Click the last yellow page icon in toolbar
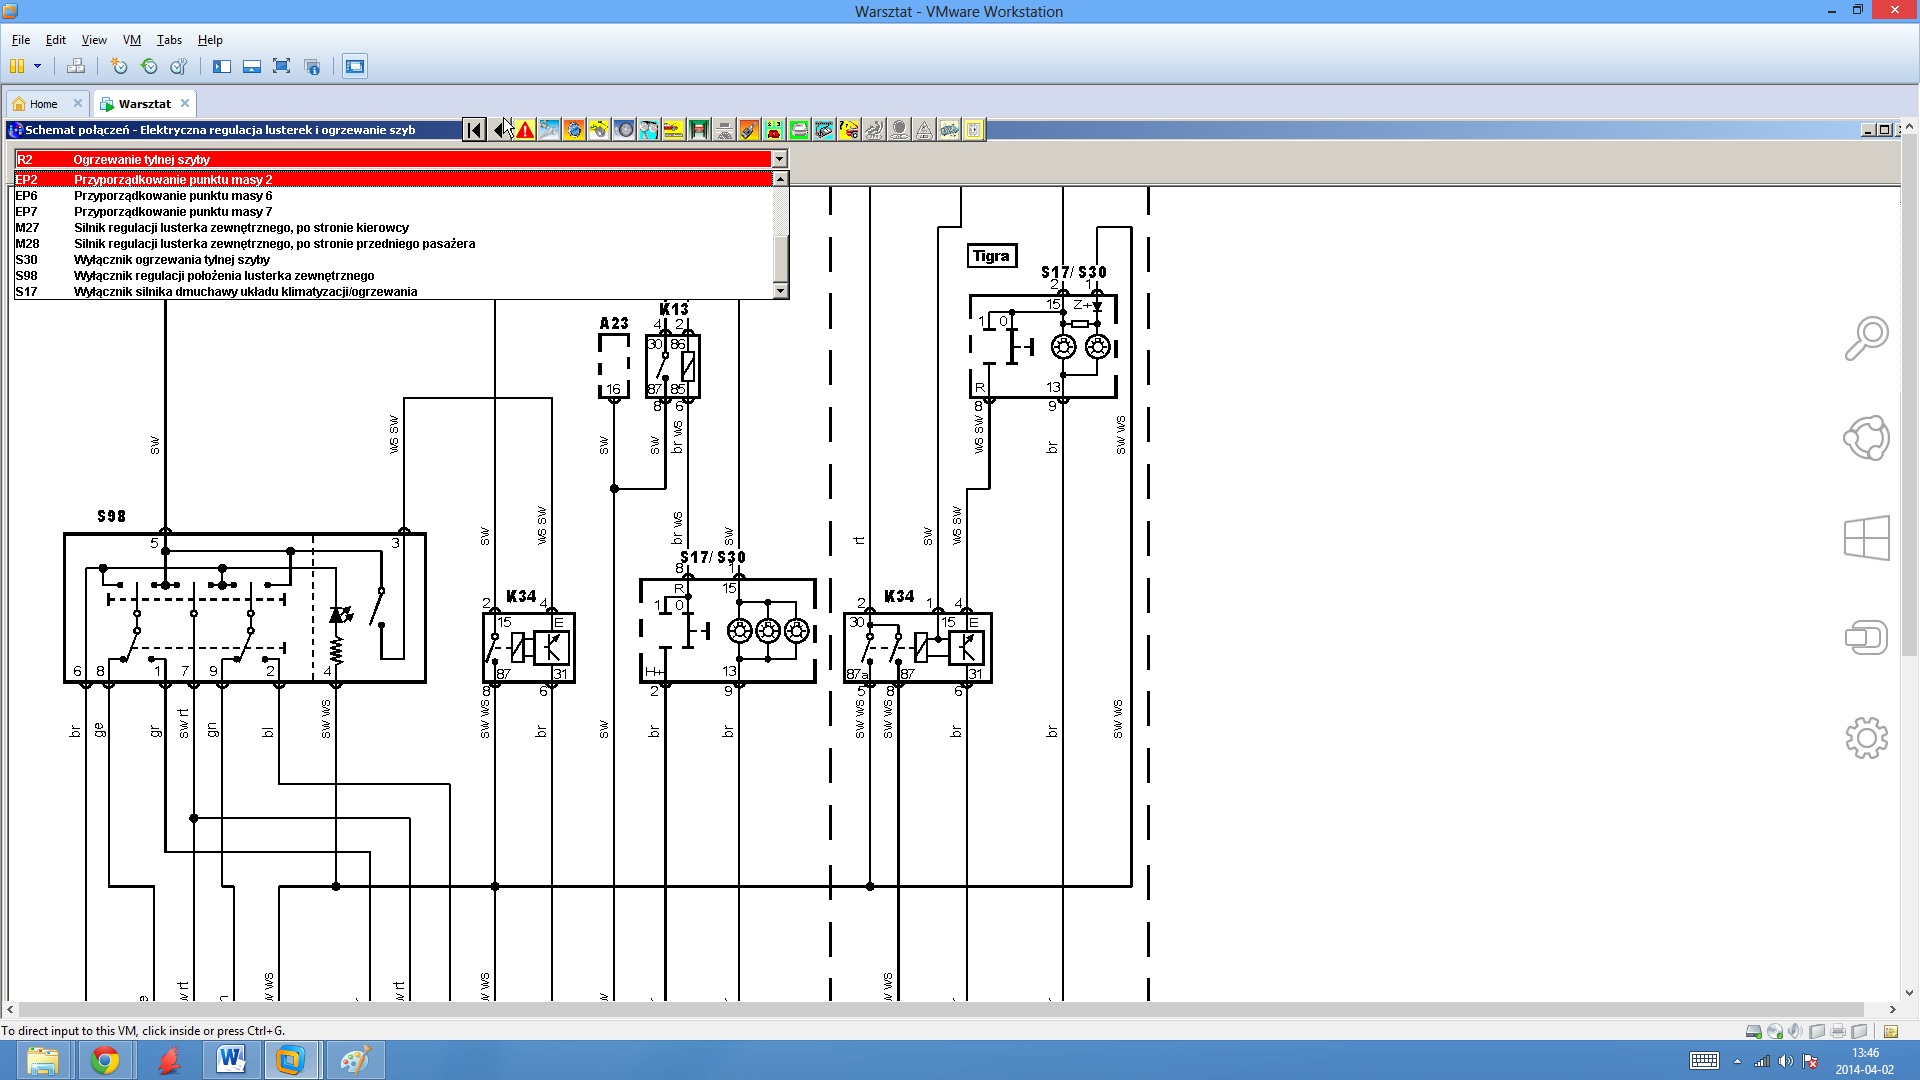The height and width of the screenshot is (1080, 1920). pyautogui.click(x=974, y=129)
